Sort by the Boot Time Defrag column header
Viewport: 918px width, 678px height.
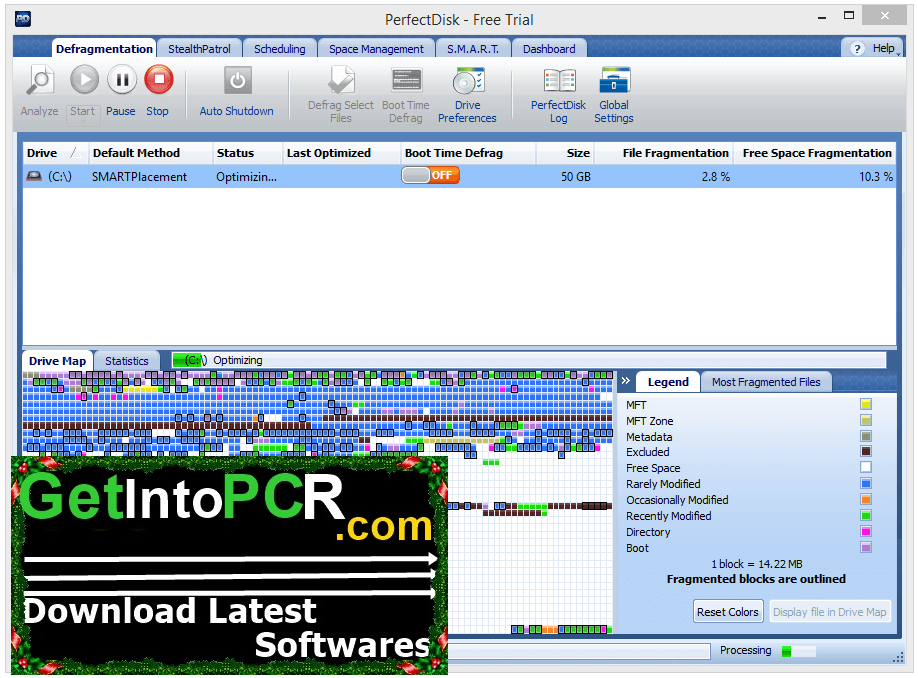[x=468, y=153]
